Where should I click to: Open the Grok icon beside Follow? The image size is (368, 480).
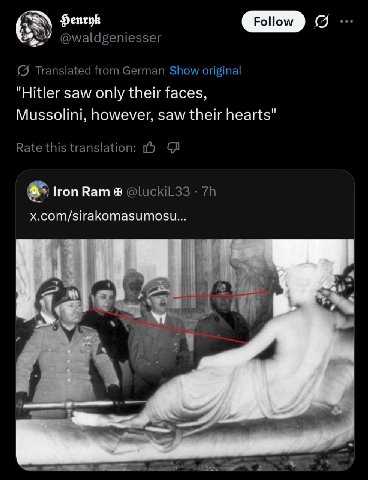pos(322,22)
